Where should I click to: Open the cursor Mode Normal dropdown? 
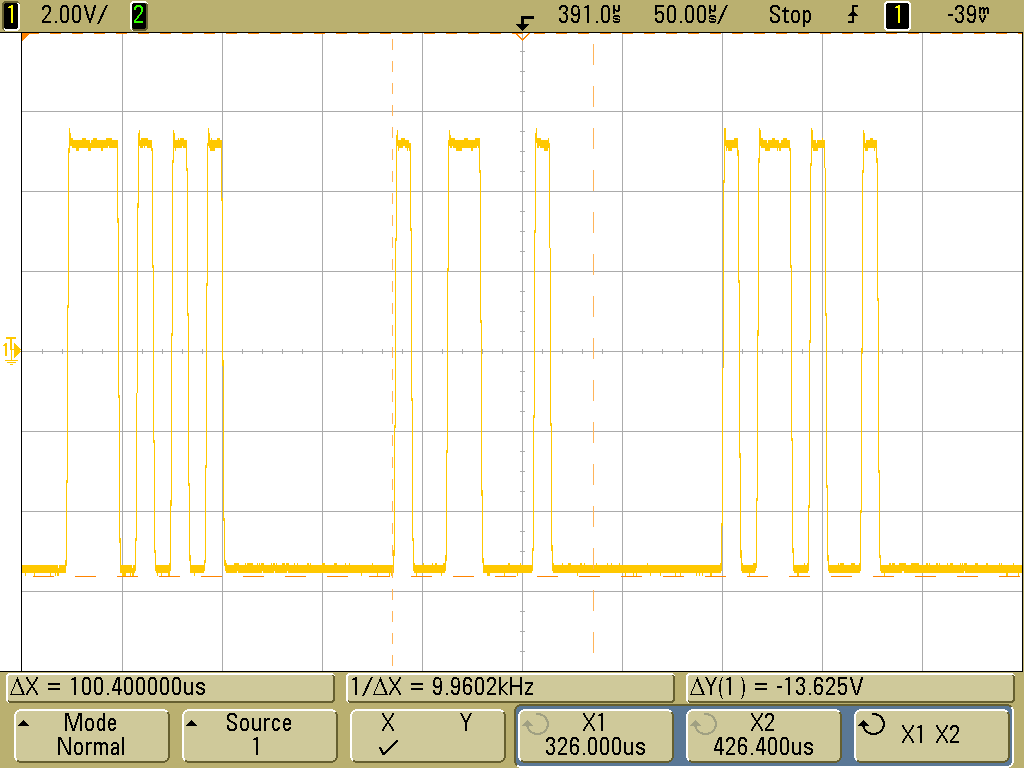tap(91, 733)
